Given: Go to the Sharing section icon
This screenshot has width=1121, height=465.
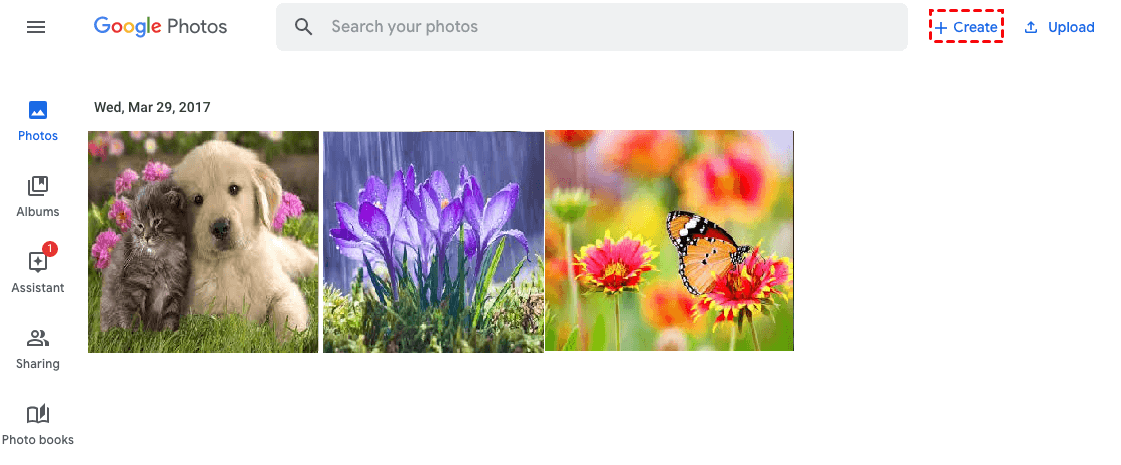Looking at the screenshot, I should 38,338.
